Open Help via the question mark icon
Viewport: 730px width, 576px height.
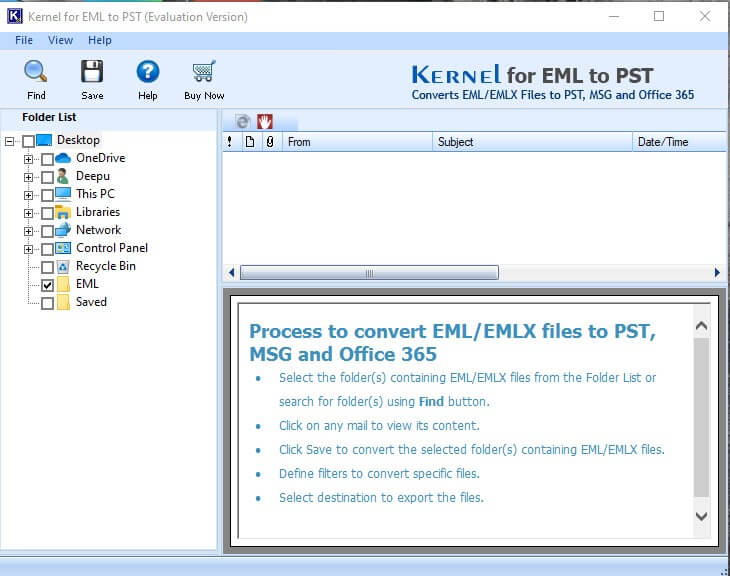[148, 72]
